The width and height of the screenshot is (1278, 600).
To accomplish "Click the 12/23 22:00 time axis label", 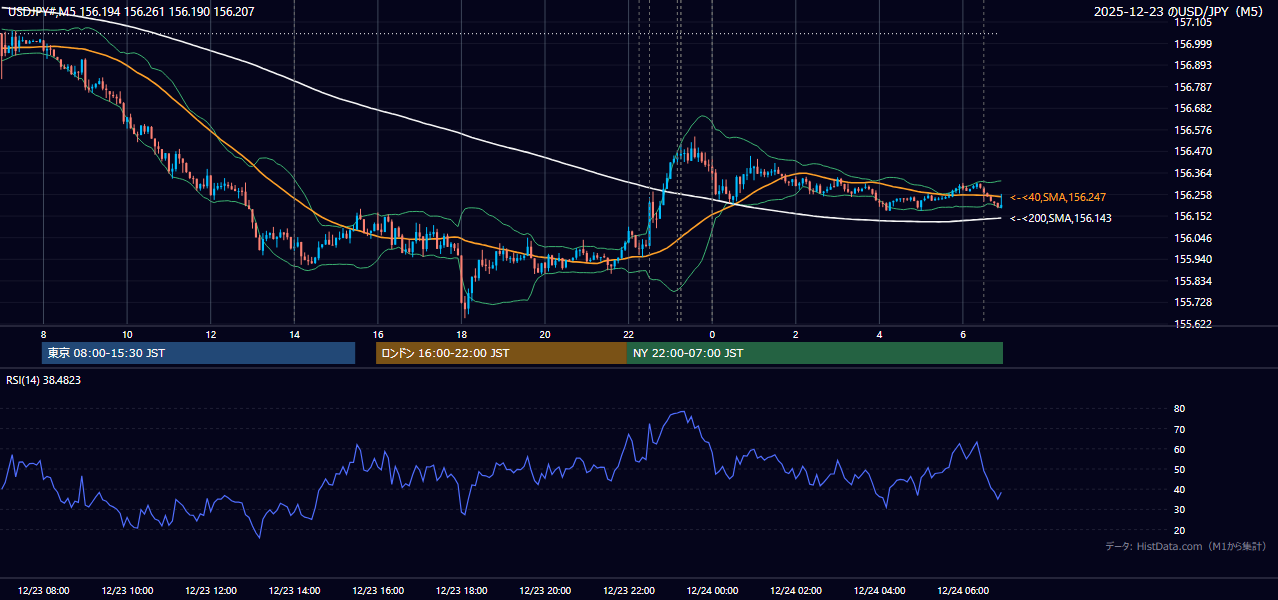I will click(628, 591).
